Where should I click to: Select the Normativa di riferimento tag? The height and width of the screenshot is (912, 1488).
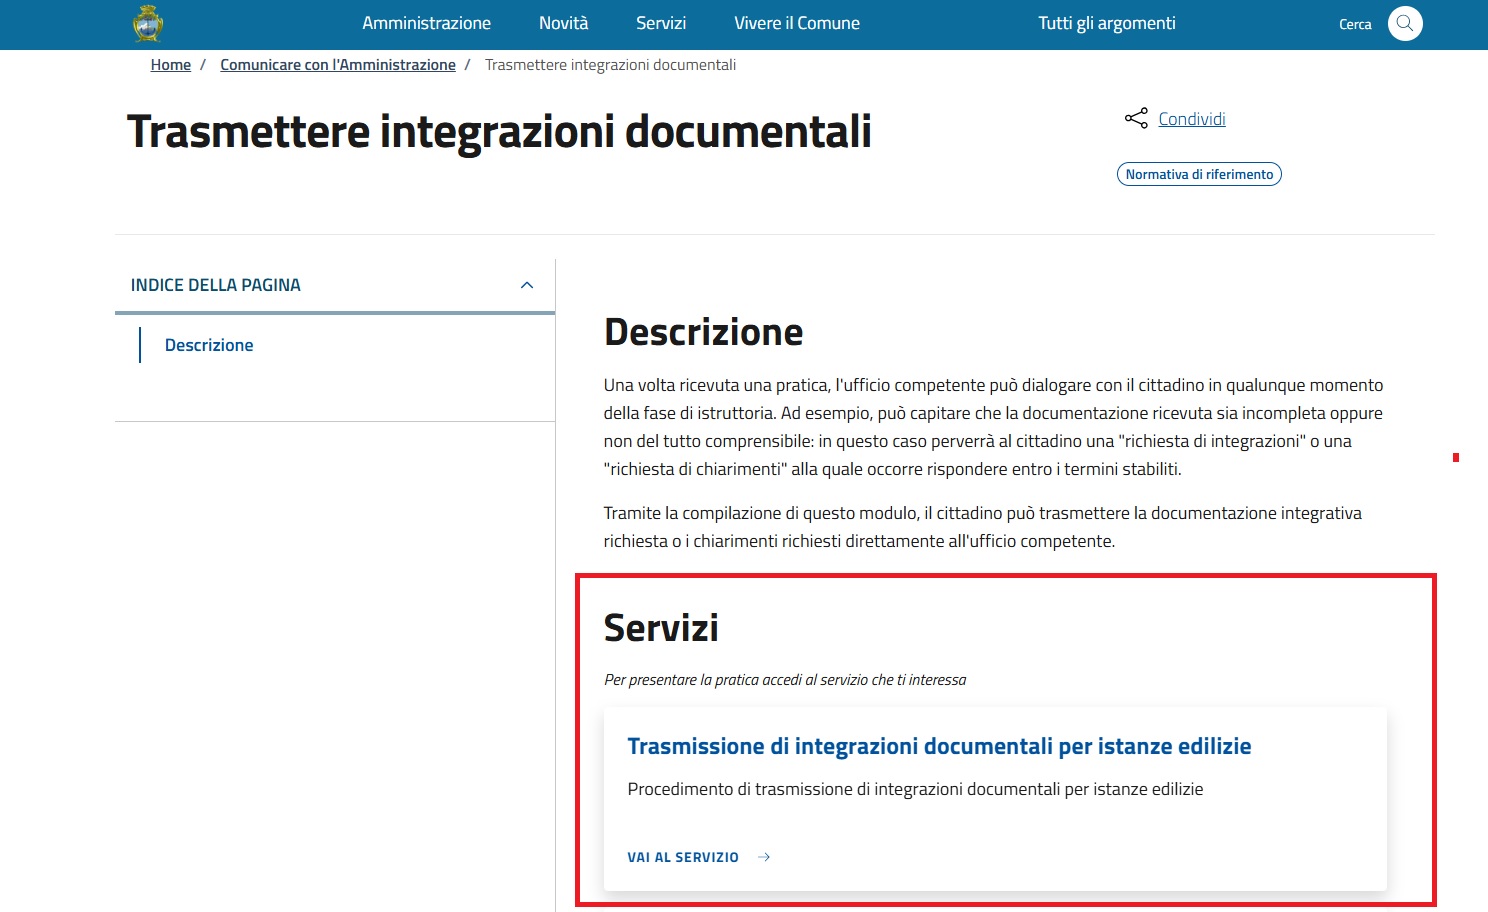coord(1199,174)
